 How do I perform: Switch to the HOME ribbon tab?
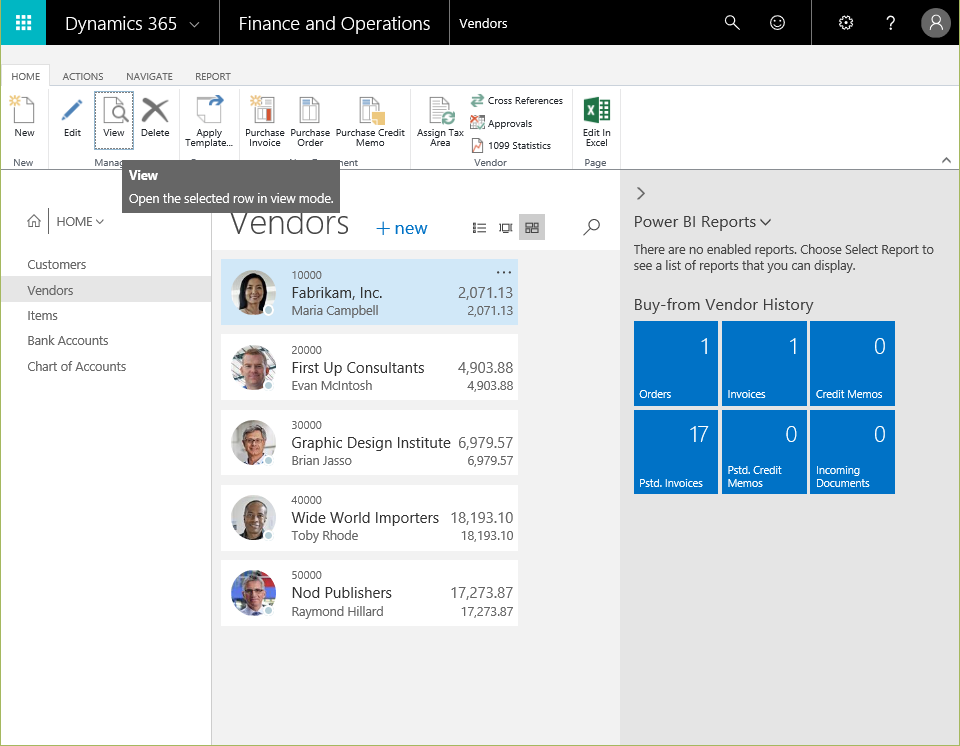[x=26, y=77]
